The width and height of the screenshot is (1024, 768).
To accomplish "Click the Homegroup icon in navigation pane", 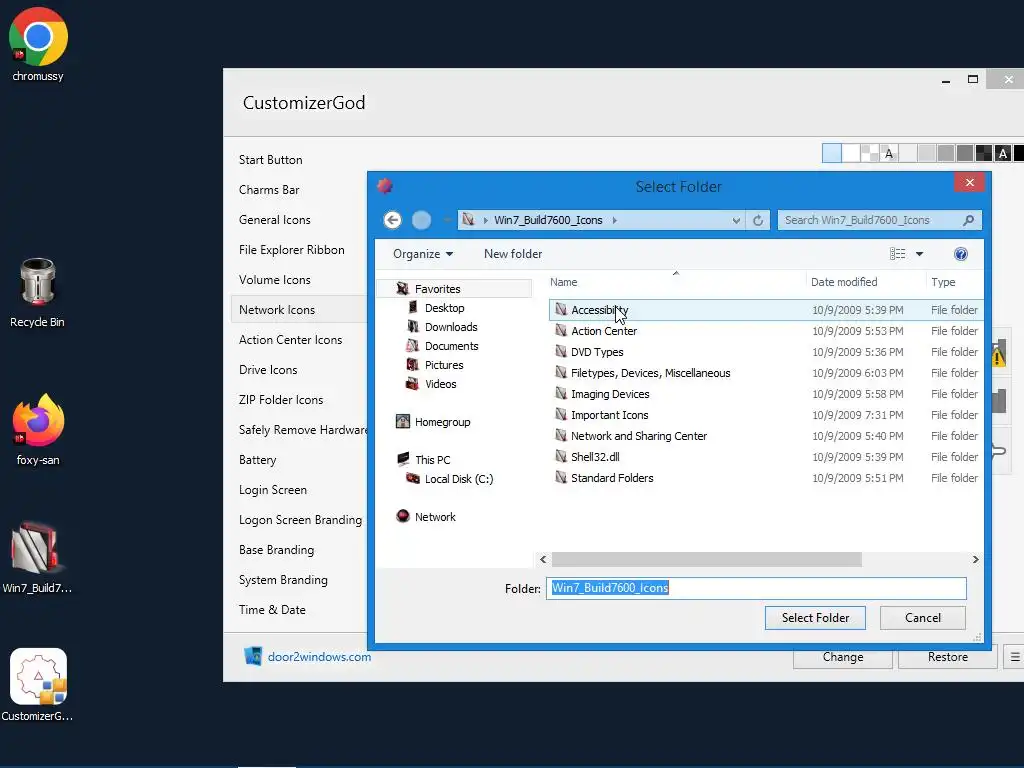I will tap(403, 422).
